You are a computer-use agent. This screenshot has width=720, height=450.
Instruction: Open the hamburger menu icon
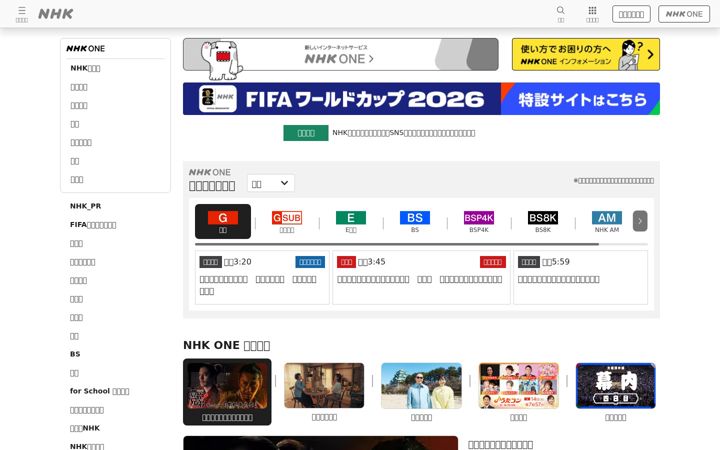coord(22,14)
